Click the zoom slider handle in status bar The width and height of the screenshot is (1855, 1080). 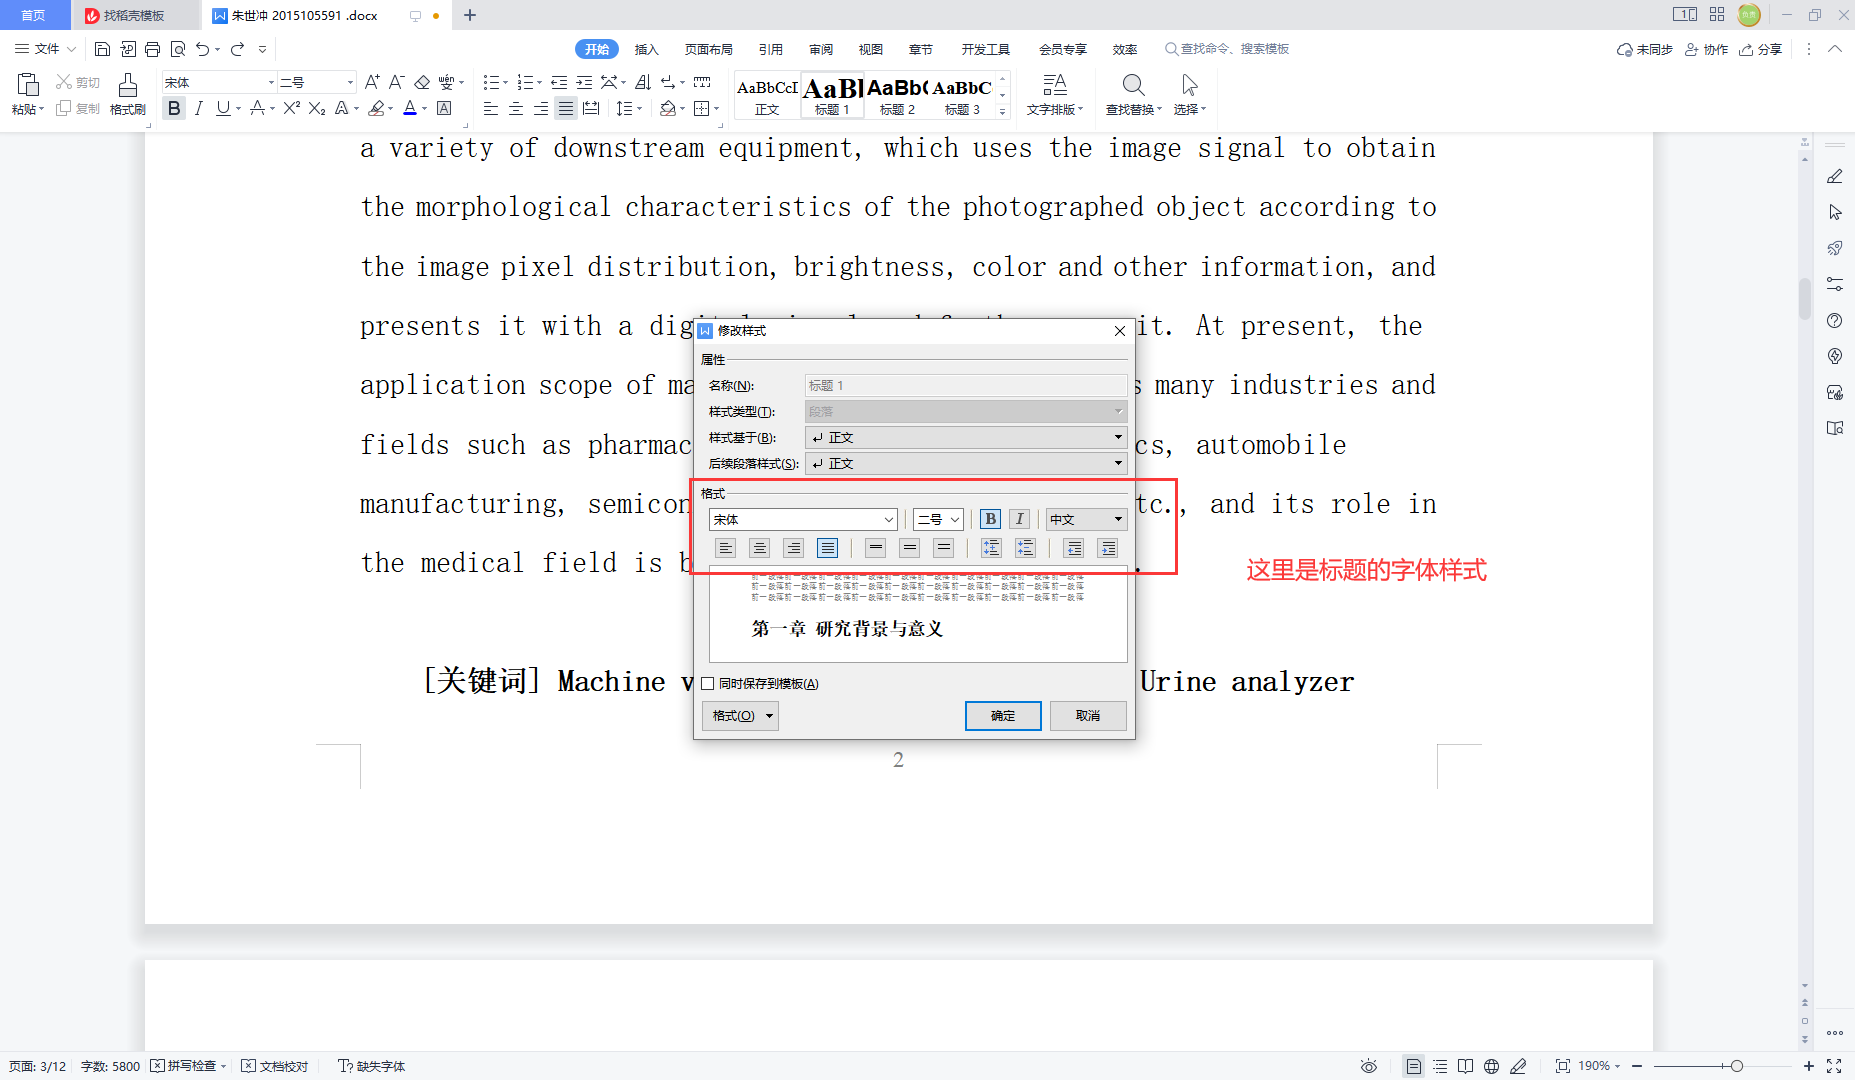tap(1737, 1066)
